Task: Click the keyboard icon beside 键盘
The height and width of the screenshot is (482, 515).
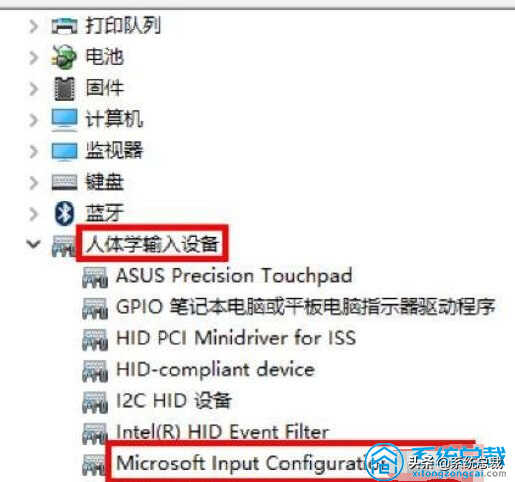Action: 64,182
